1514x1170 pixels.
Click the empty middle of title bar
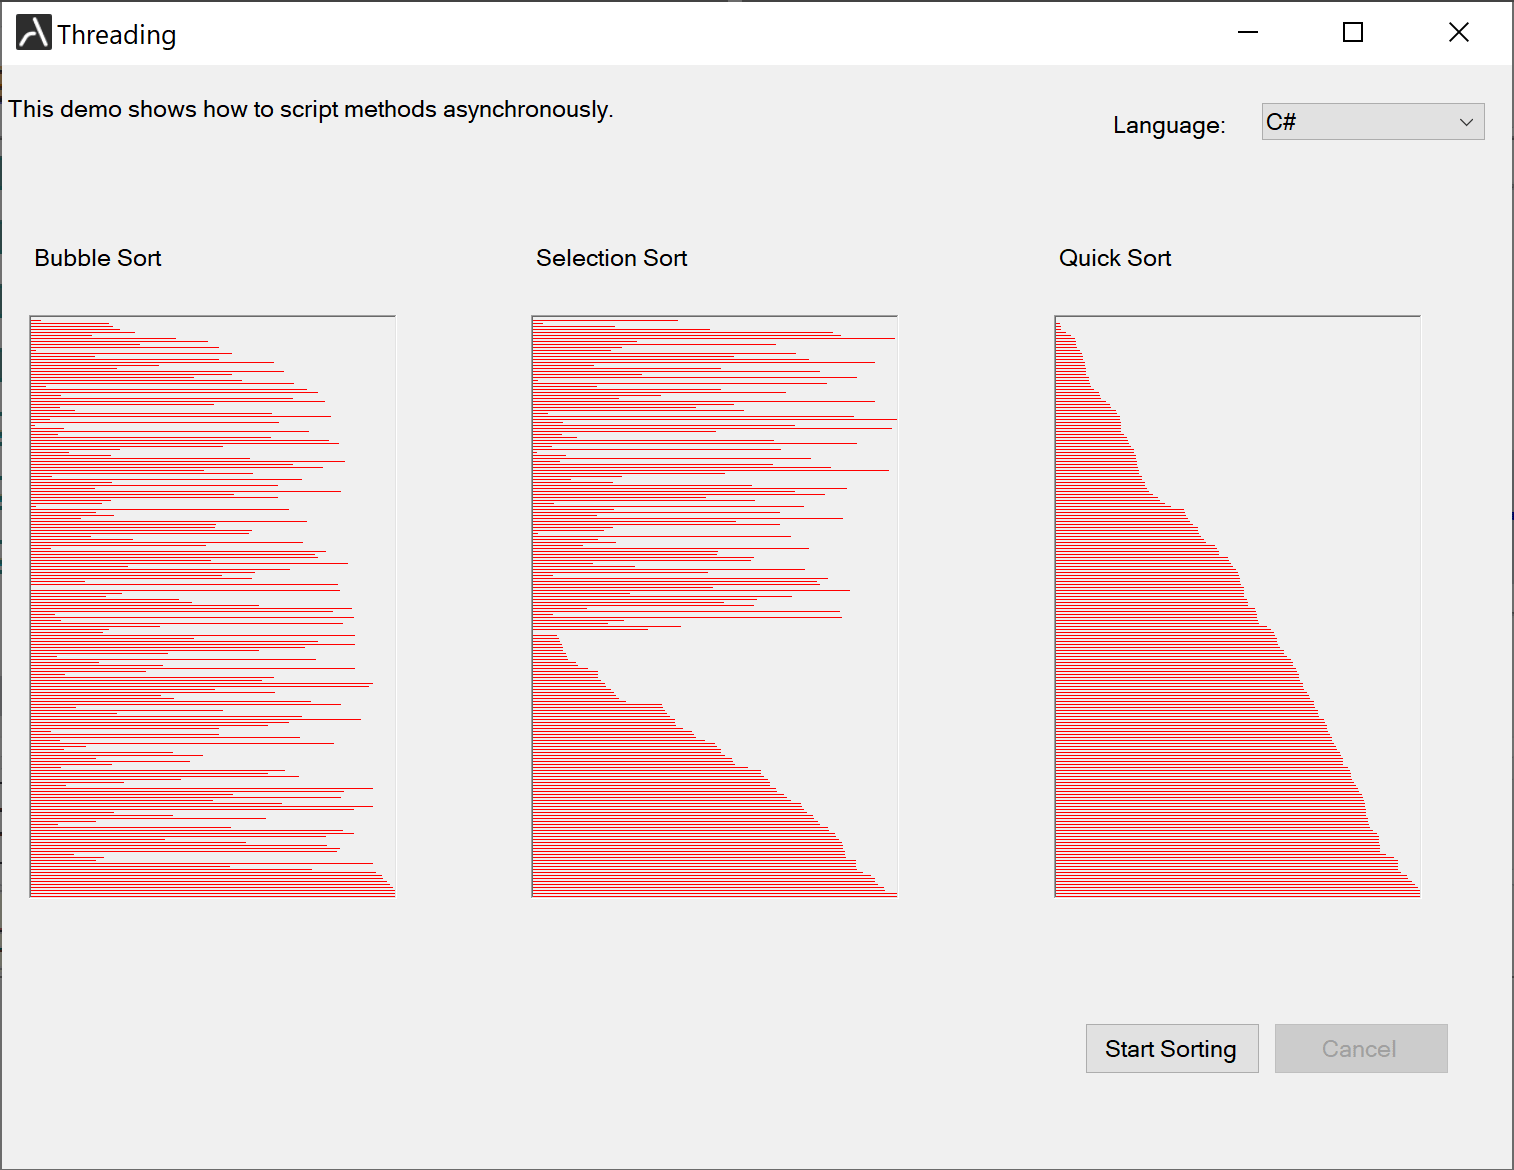(x=700, y=33)
